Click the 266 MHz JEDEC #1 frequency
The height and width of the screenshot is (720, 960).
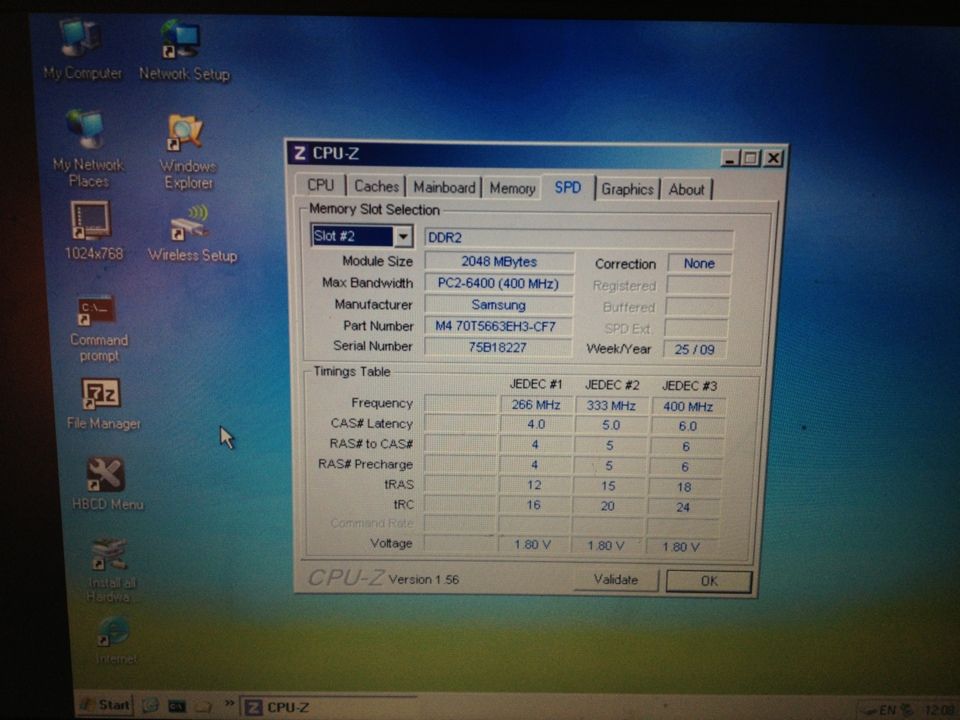point(536,405)
